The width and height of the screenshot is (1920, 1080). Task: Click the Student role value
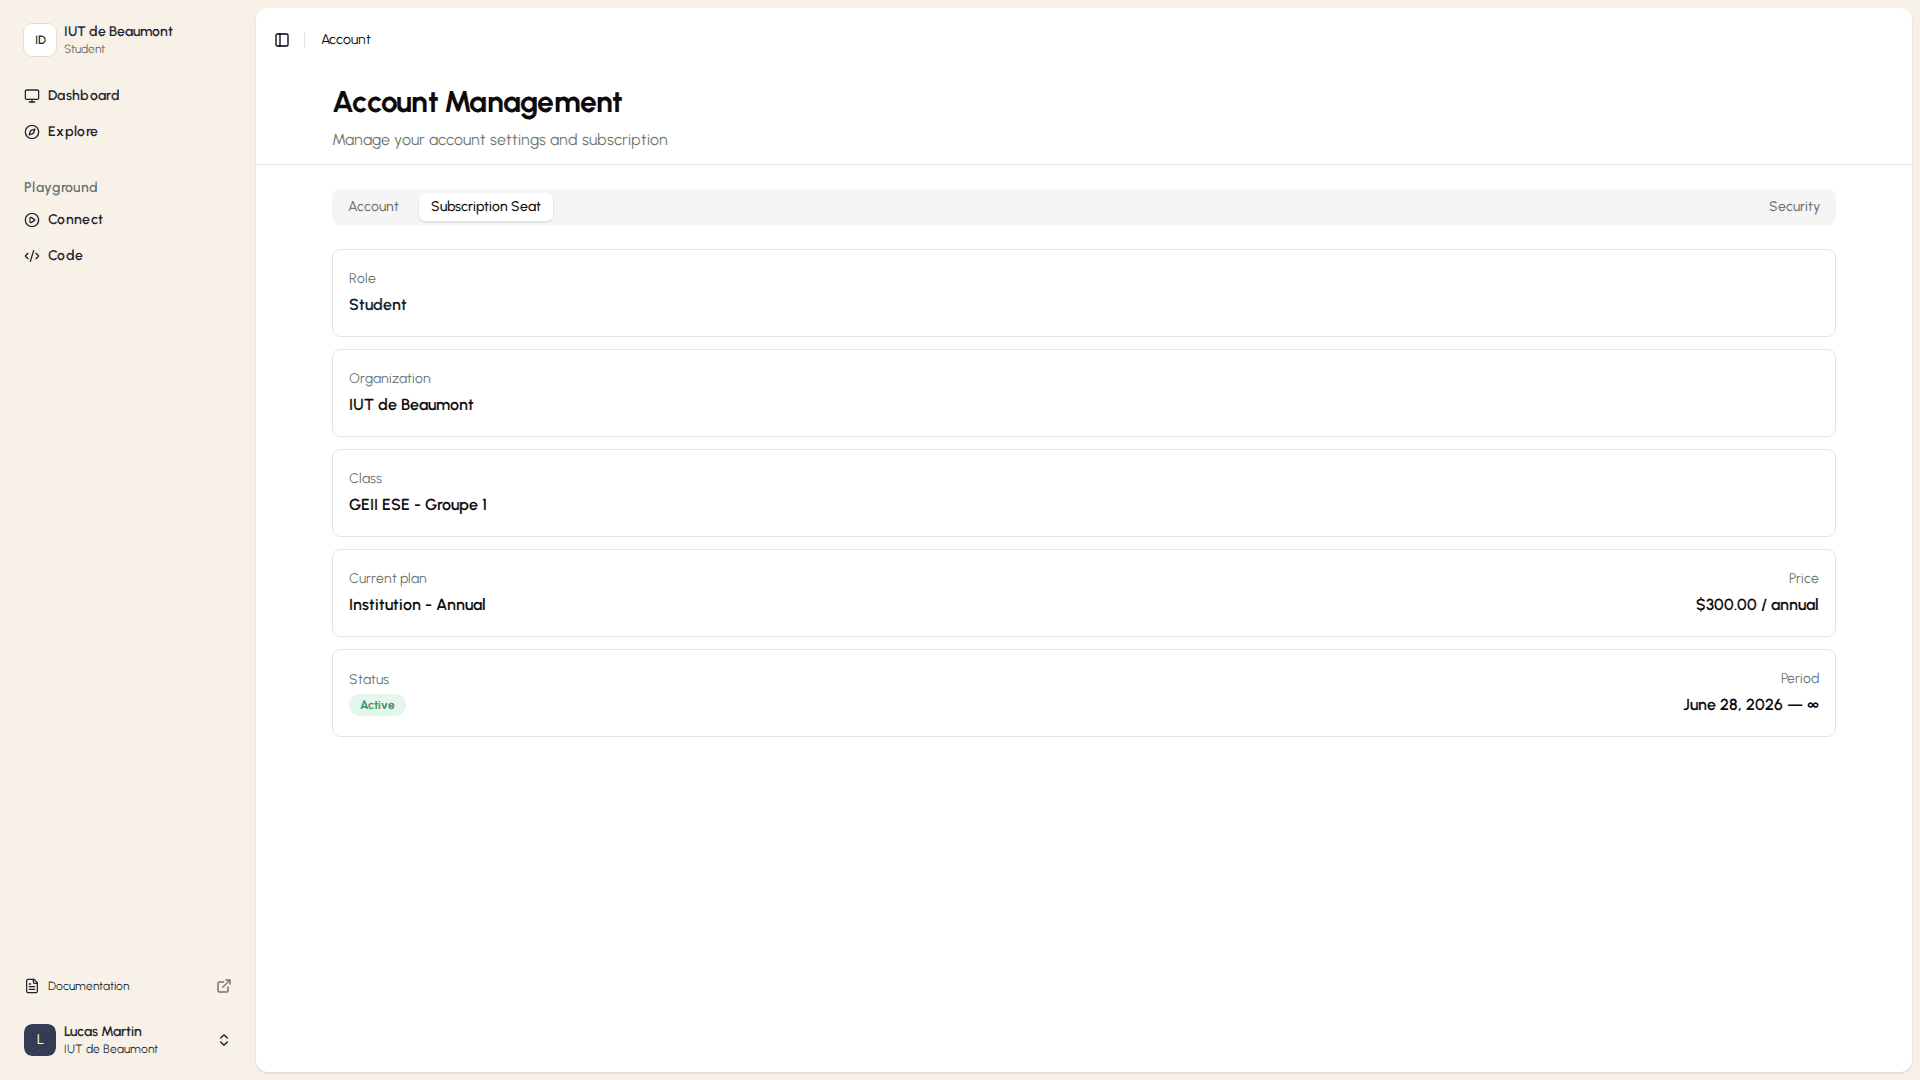[x=377, y=305]
